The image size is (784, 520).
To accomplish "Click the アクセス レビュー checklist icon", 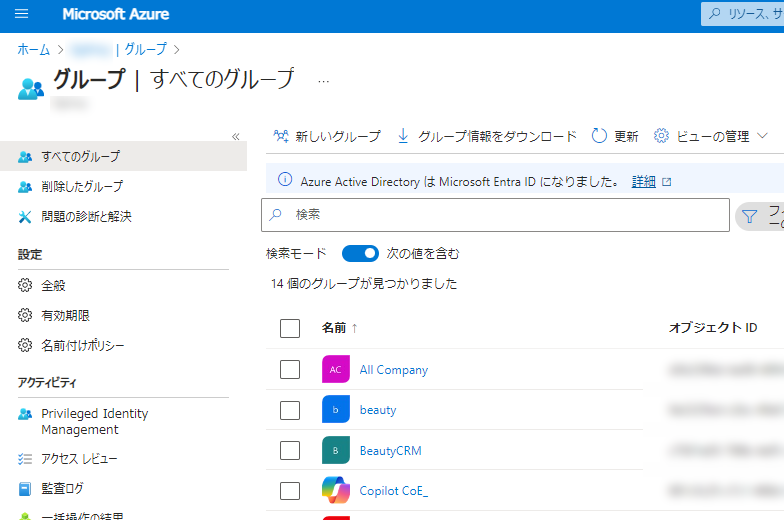I will point(25,459).
